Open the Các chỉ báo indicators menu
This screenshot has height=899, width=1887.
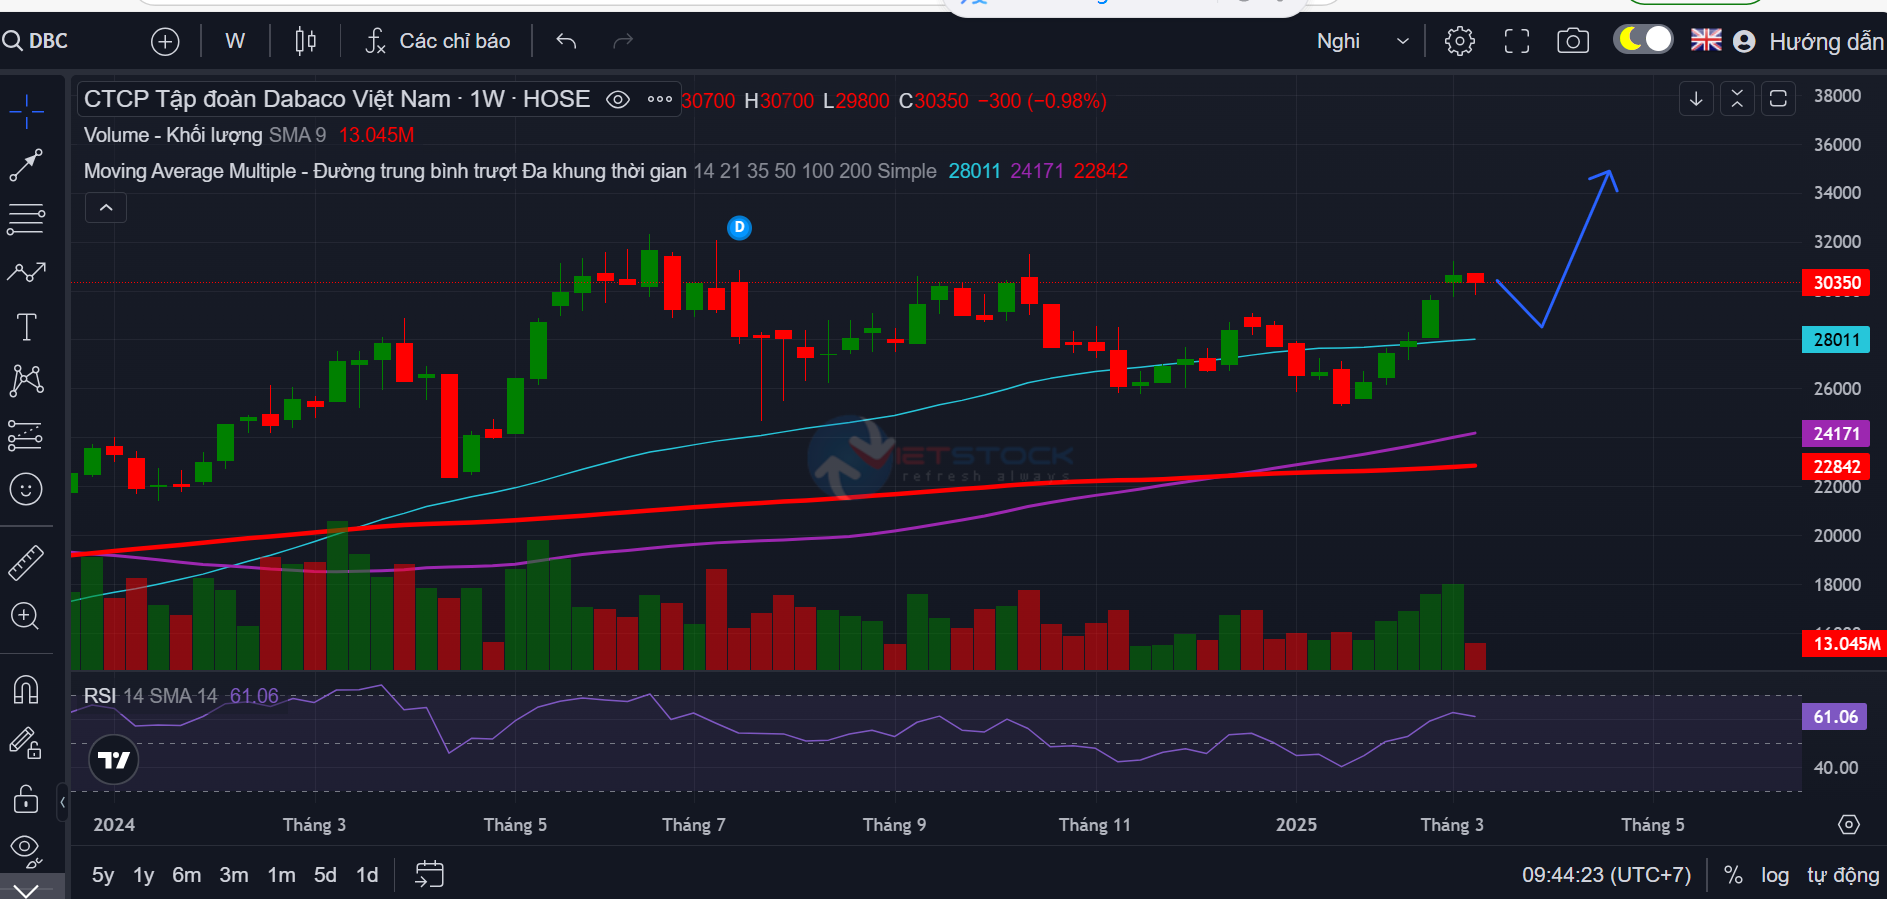coord(438,41)
